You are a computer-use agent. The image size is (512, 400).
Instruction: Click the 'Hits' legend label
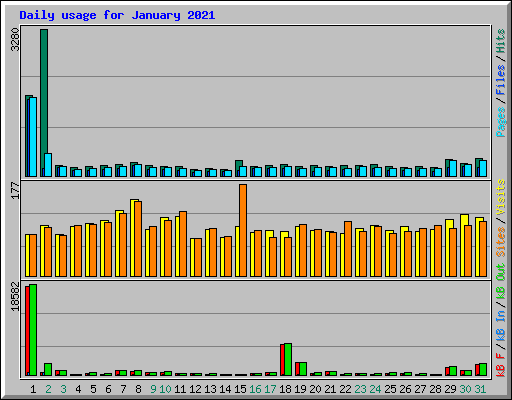(501, 41)
